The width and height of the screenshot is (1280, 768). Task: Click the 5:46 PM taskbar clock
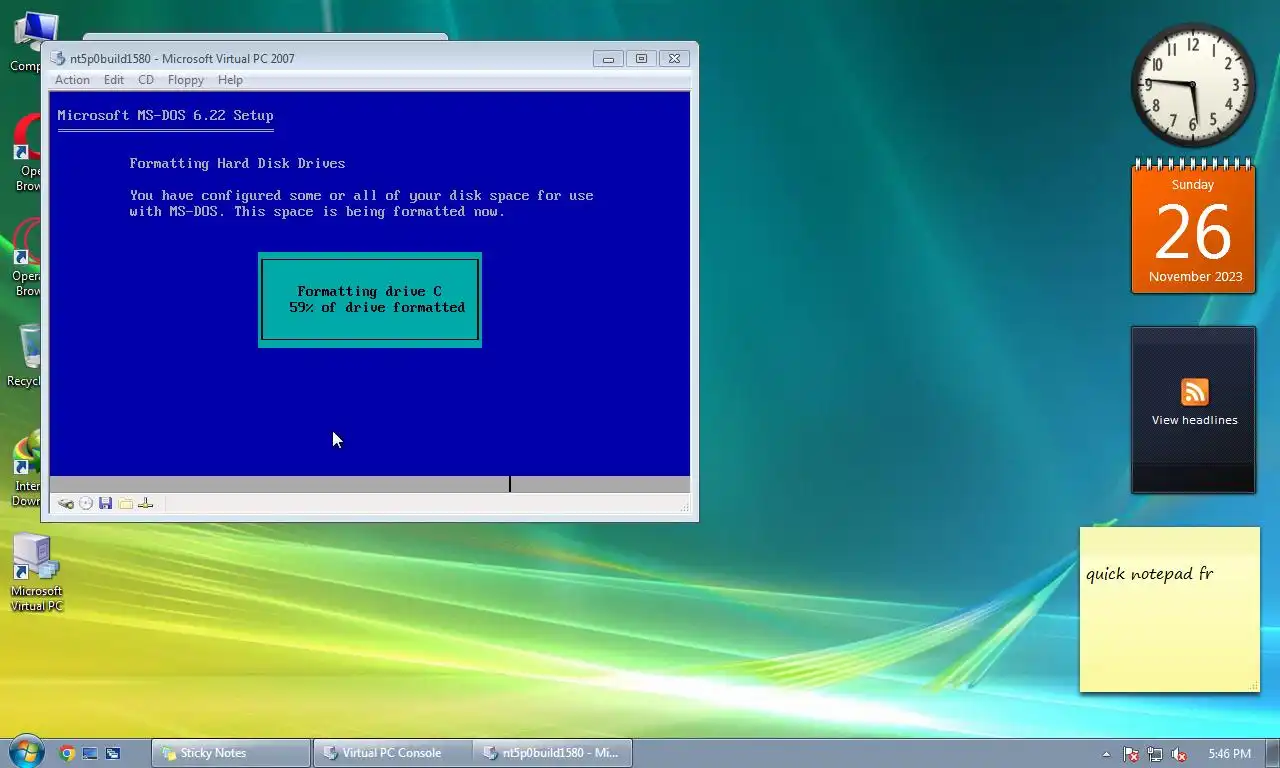click(1229, 754)
